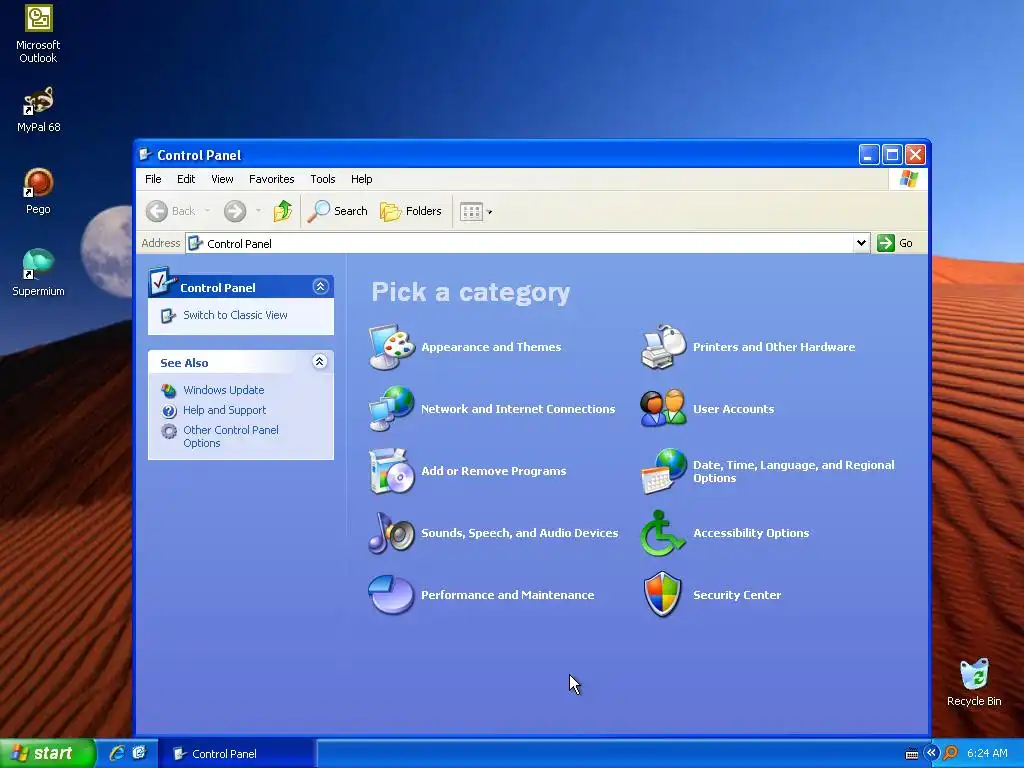Open Search from the toolbar
Screen dimensions: 1024x768
point(338,211)
